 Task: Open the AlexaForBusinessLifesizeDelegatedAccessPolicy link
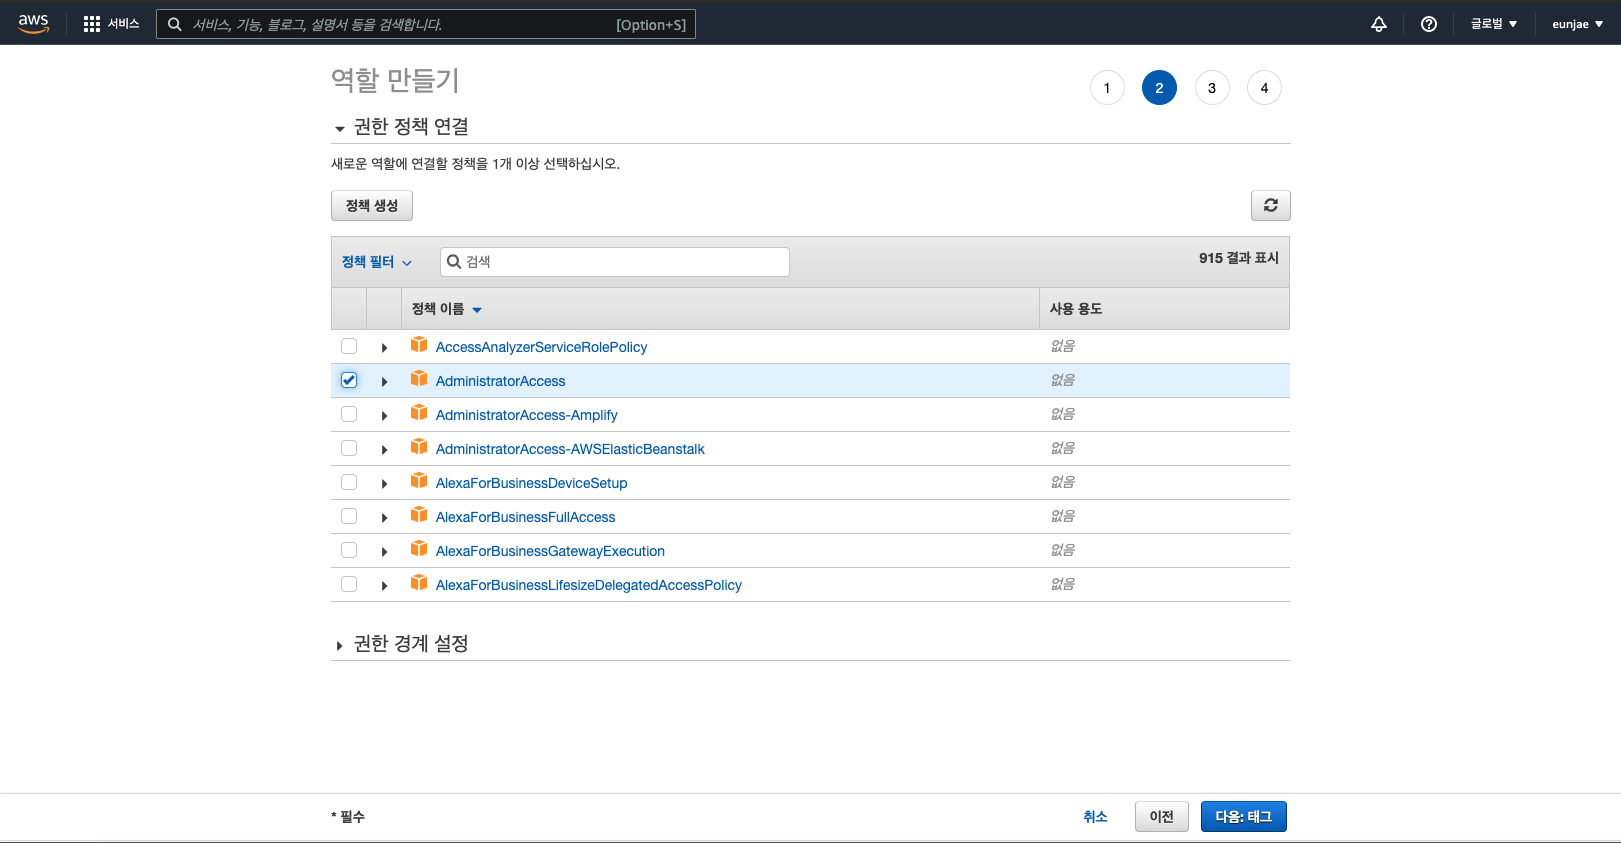[x=589, y=585]
